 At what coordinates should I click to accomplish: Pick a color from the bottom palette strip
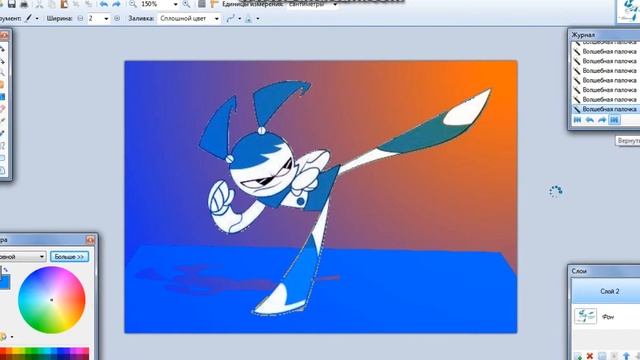coord(44,353)
